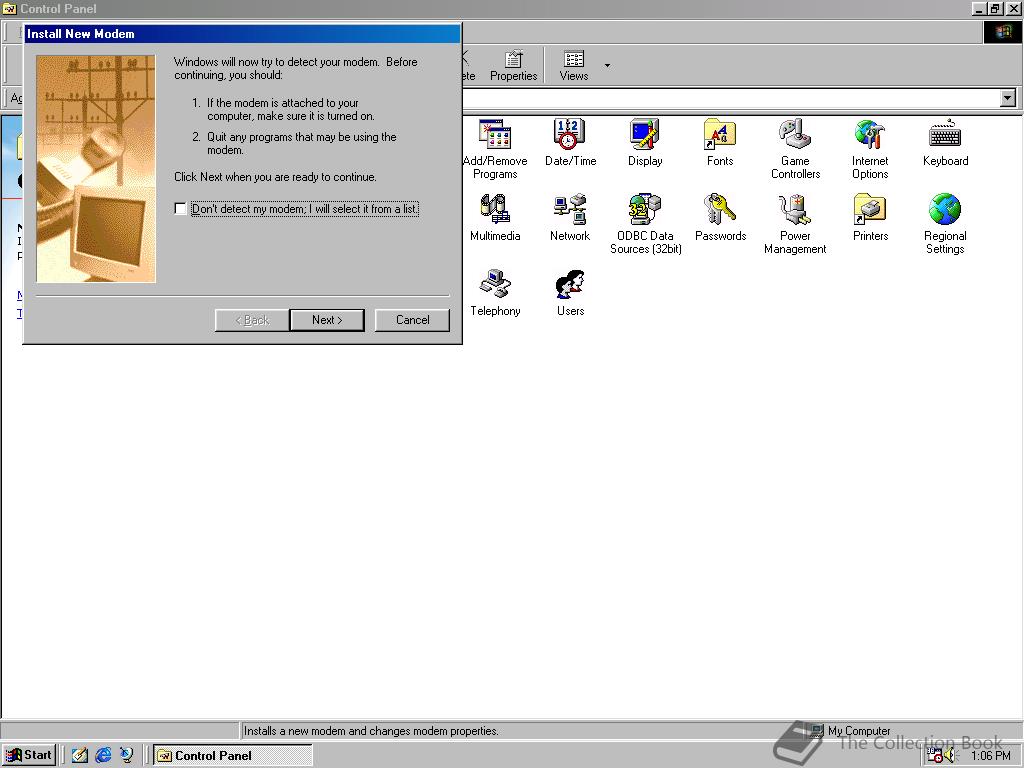The height and width of the screenshot is (768, 1024).
Task: Open ODBC Data Sources (32bit) icon
Action: point(645,224)
